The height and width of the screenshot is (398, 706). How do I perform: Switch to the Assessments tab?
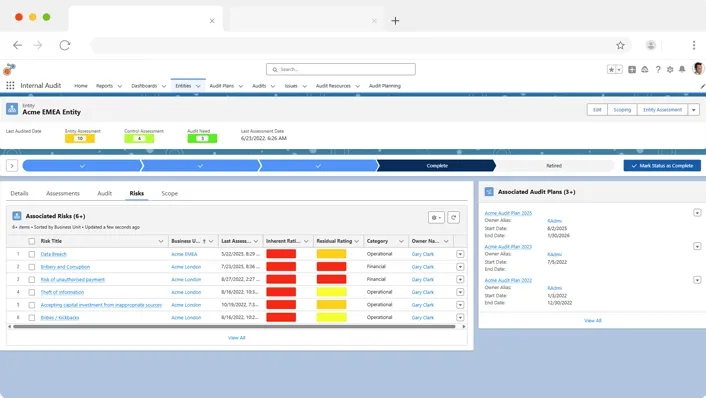63,193
